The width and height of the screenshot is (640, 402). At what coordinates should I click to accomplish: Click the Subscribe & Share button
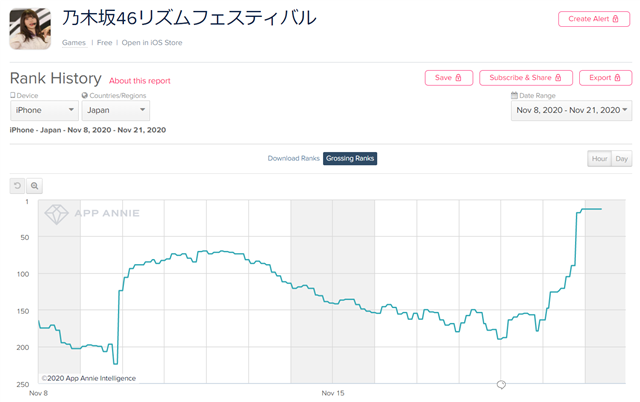(x=526, y=78)
